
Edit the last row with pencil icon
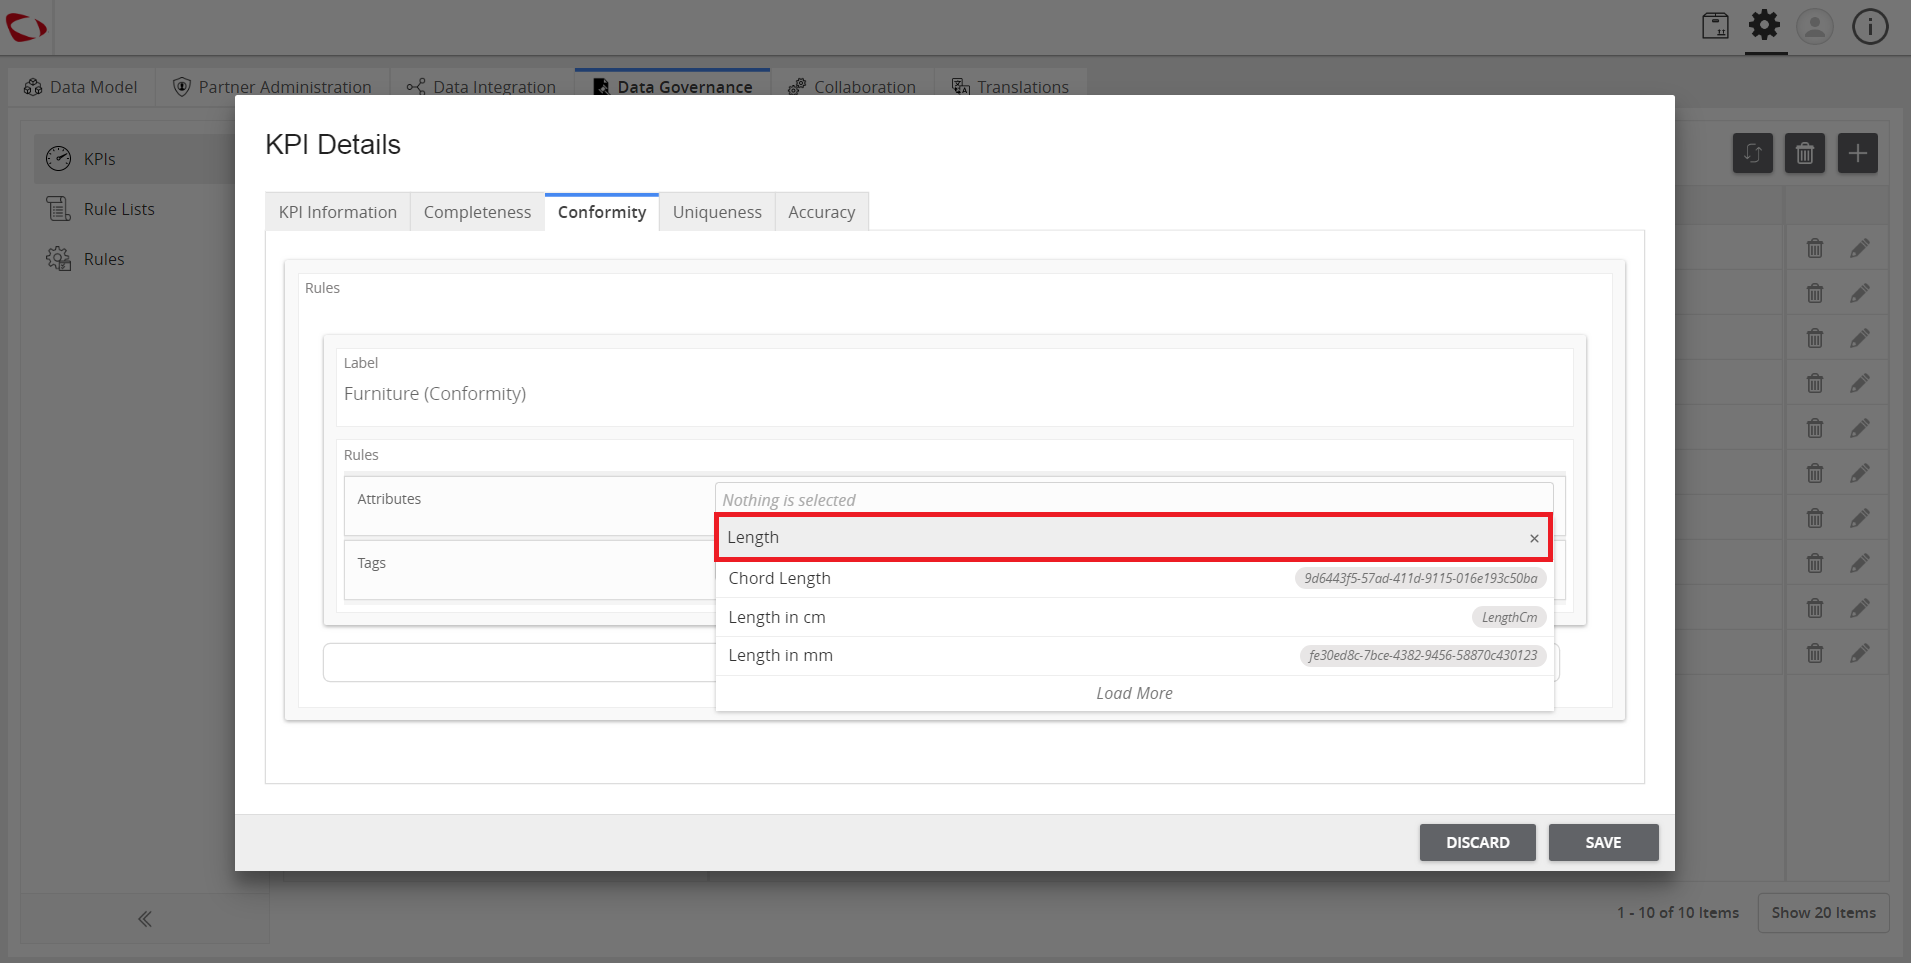[1860, 653]
